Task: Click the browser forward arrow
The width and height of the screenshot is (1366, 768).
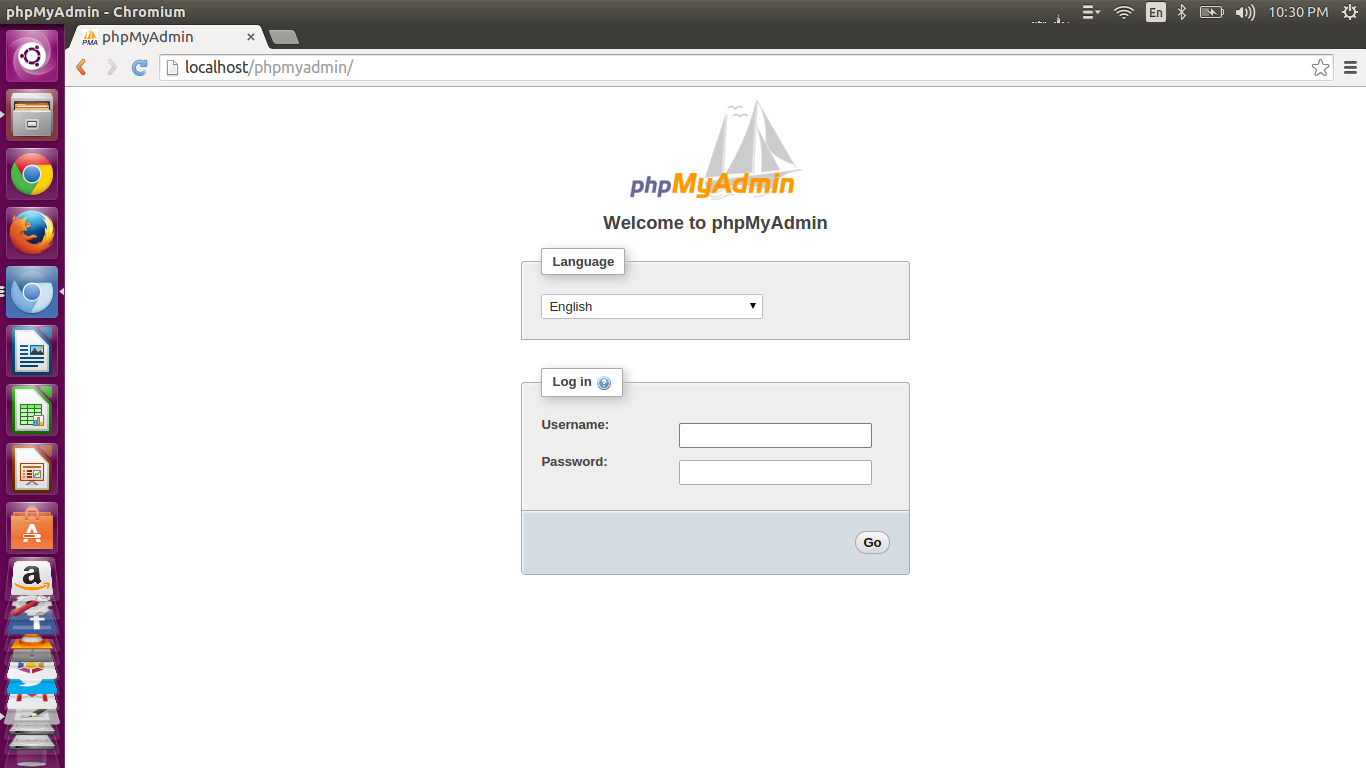Action: click(x=111, y=67)
